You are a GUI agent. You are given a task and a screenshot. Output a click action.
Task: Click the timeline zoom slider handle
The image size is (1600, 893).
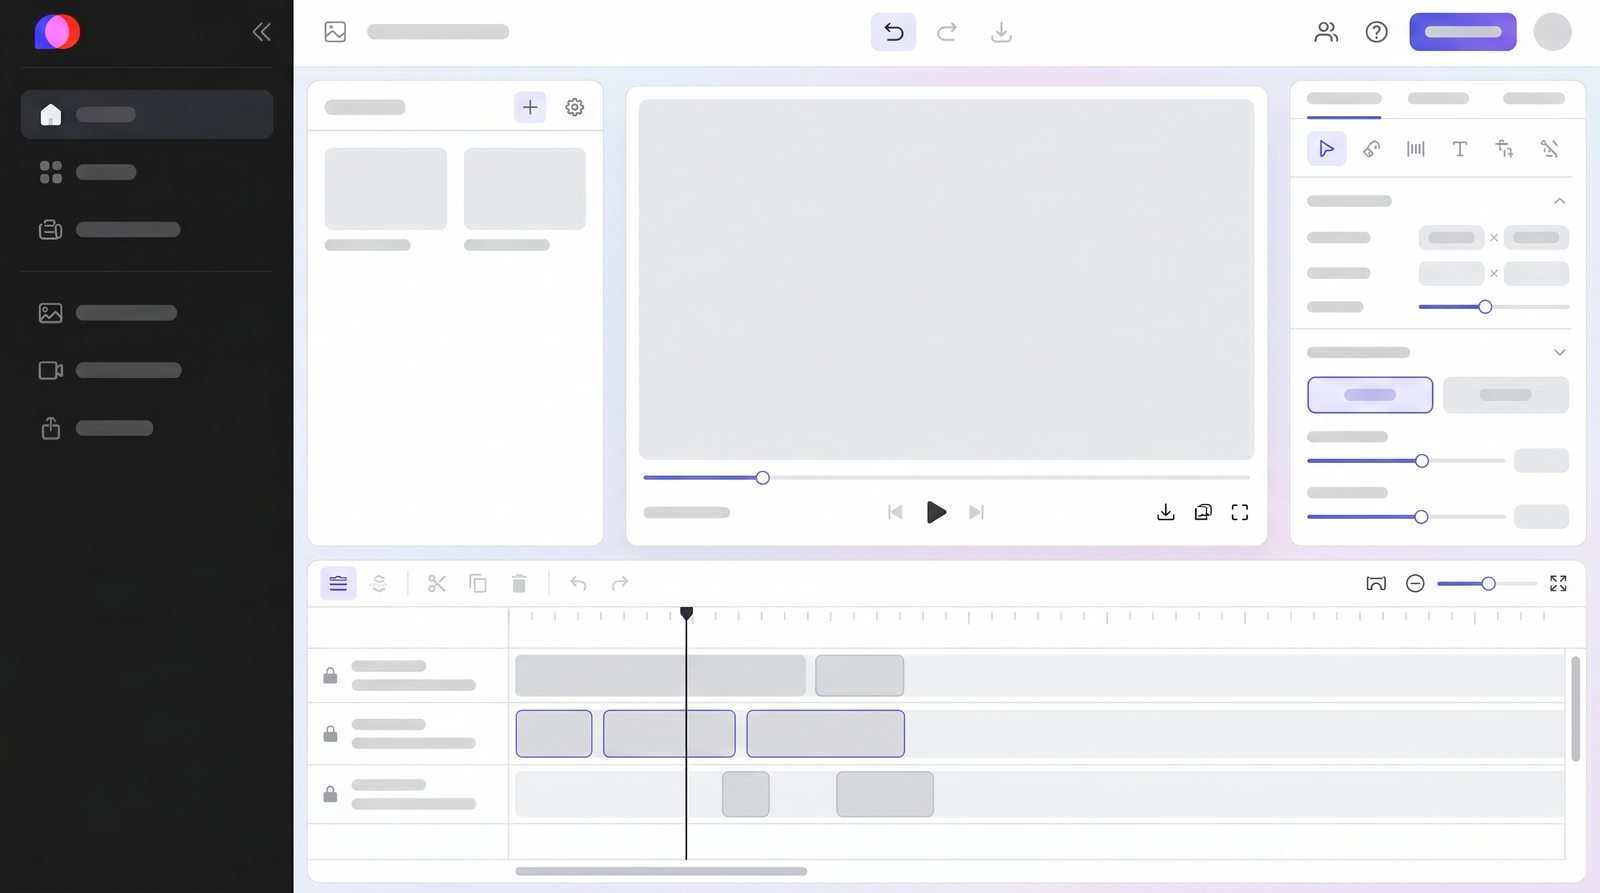[x=1488, y=583]
